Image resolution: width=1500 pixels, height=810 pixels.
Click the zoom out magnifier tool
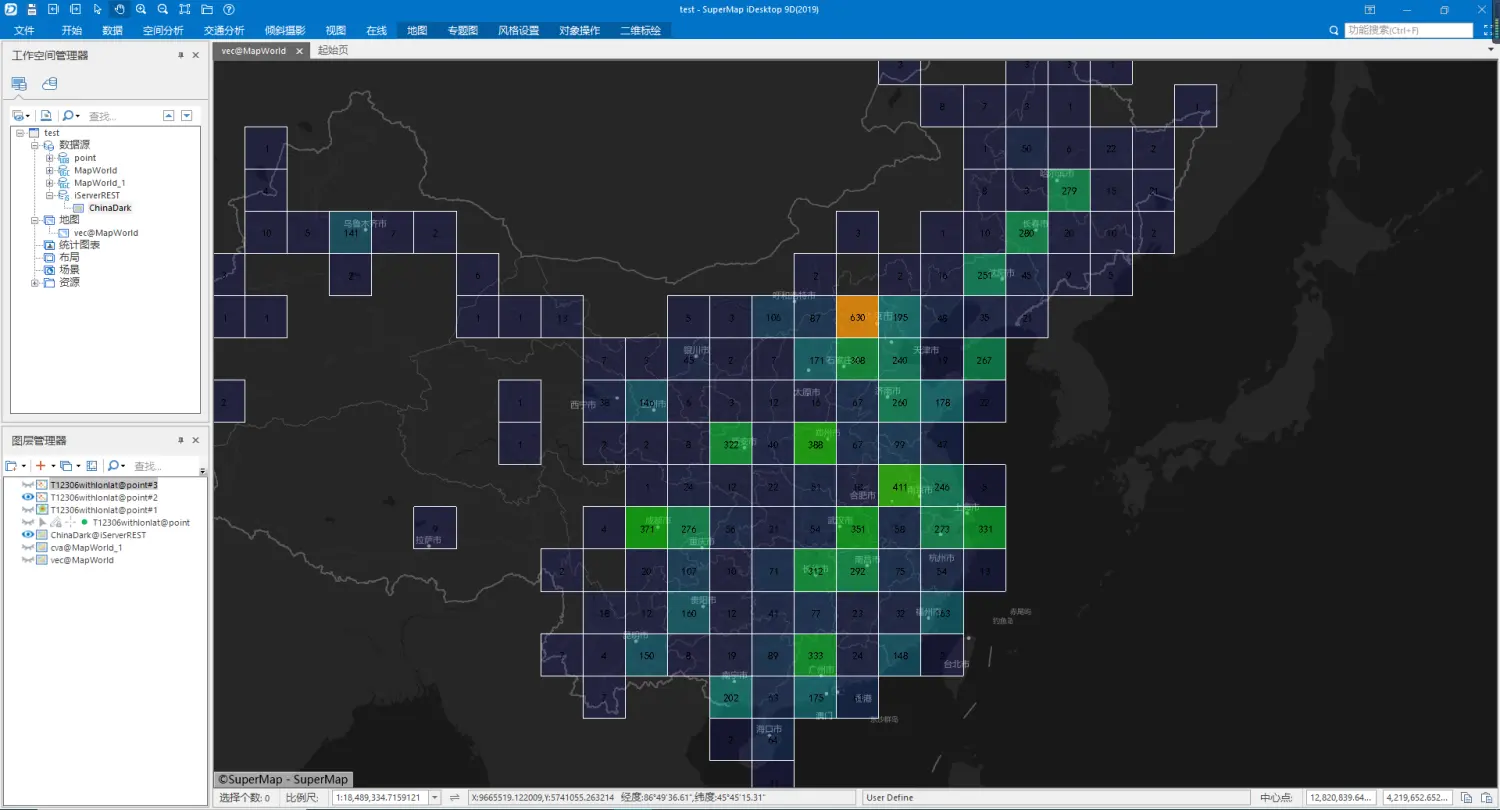click(x=163, y=9)
